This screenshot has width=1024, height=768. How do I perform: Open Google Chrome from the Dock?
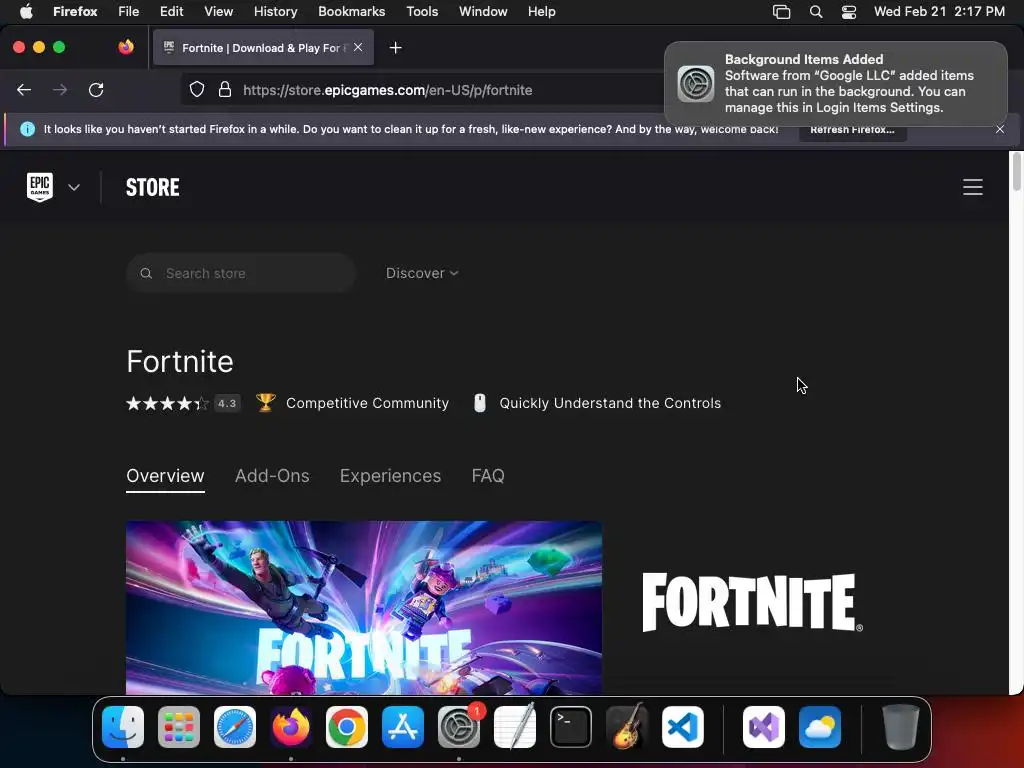click(347, 727)
